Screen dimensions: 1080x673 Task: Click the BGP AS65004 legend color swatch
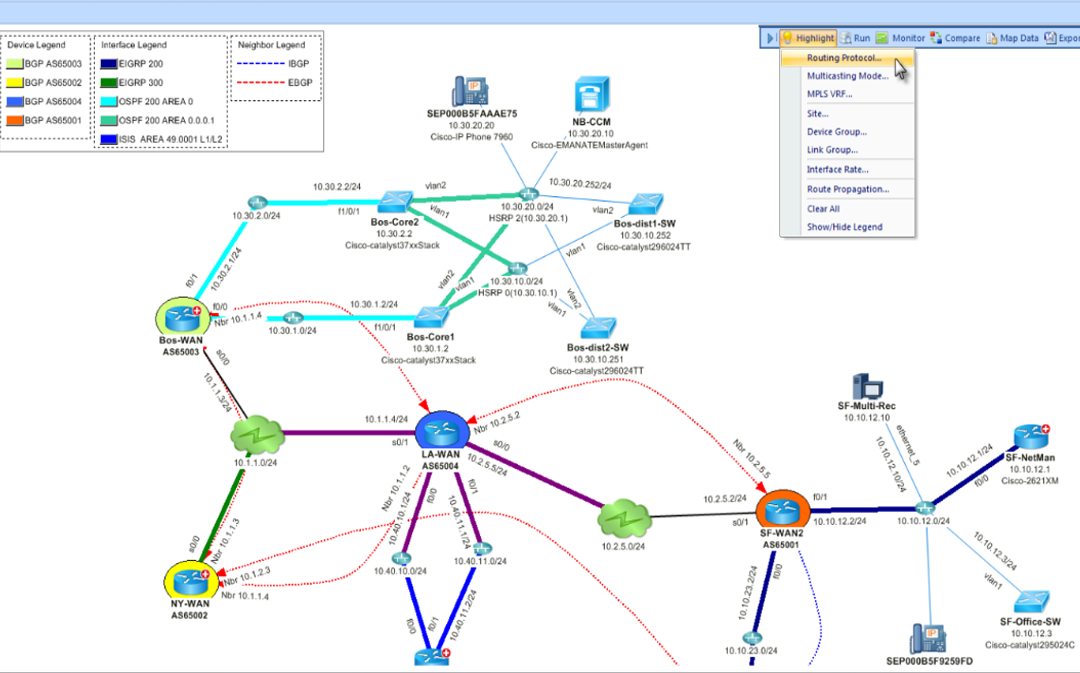15,101
